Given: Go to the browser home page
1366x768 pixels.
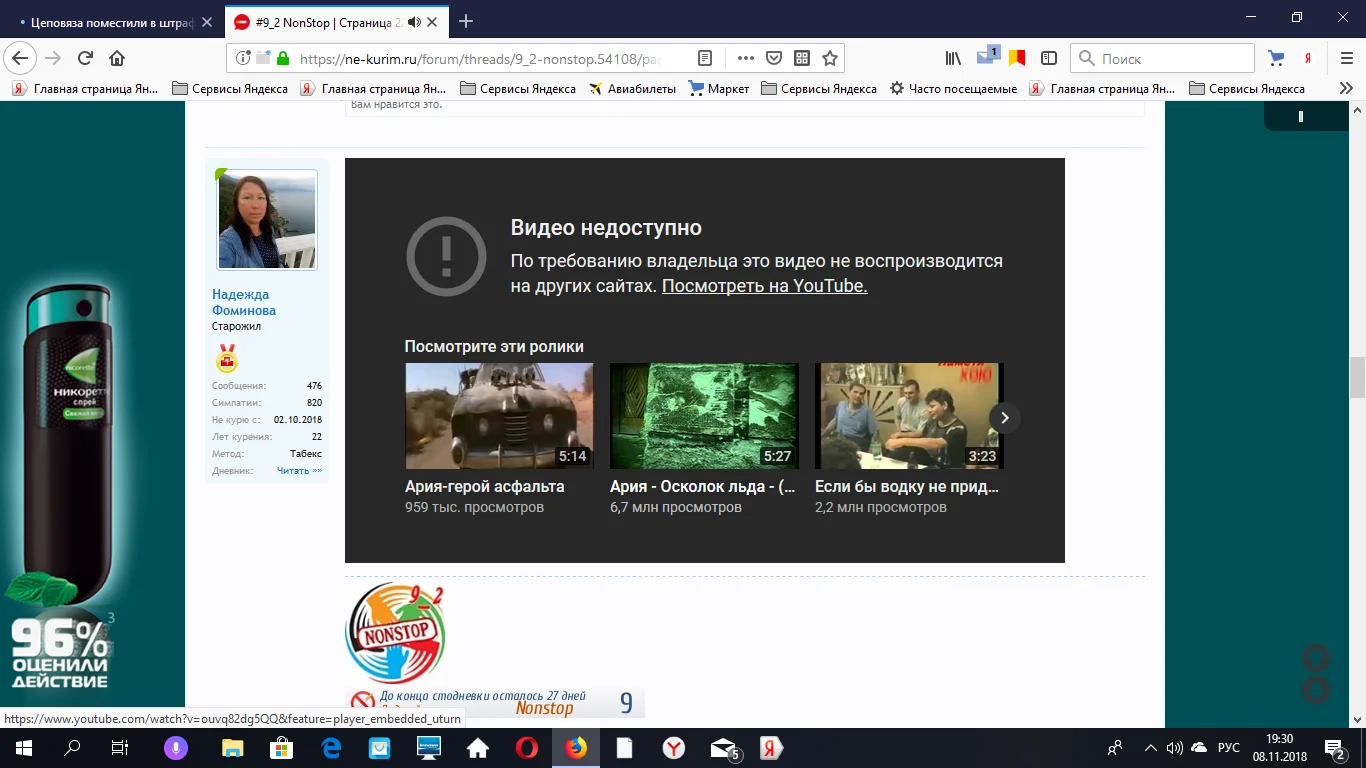Looking at the screenshot, I should [x=117, y=58].
